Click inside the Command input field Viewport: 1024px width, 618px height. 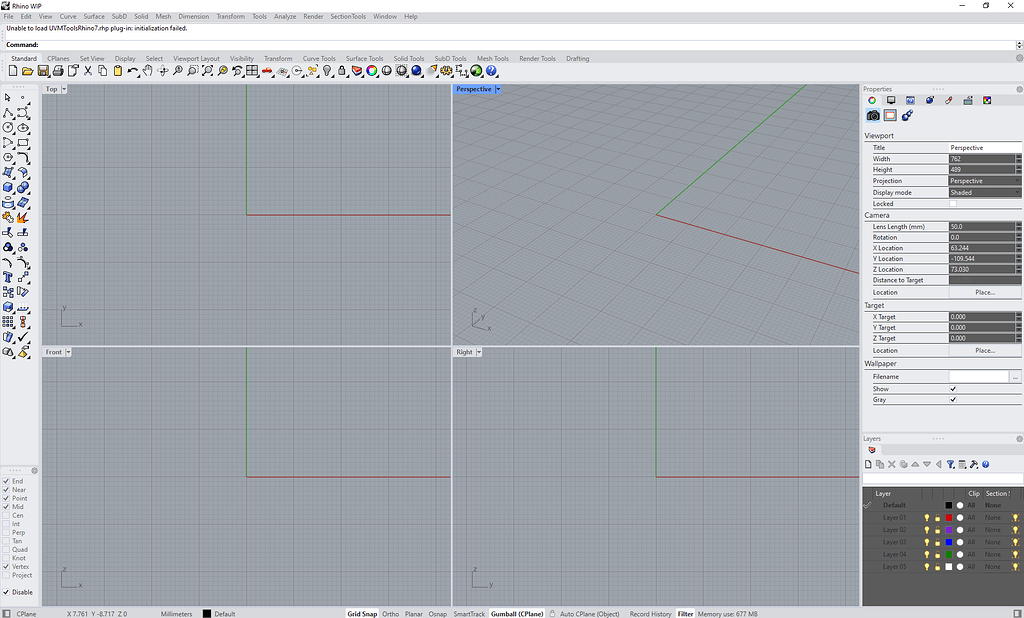click(300, 44)
